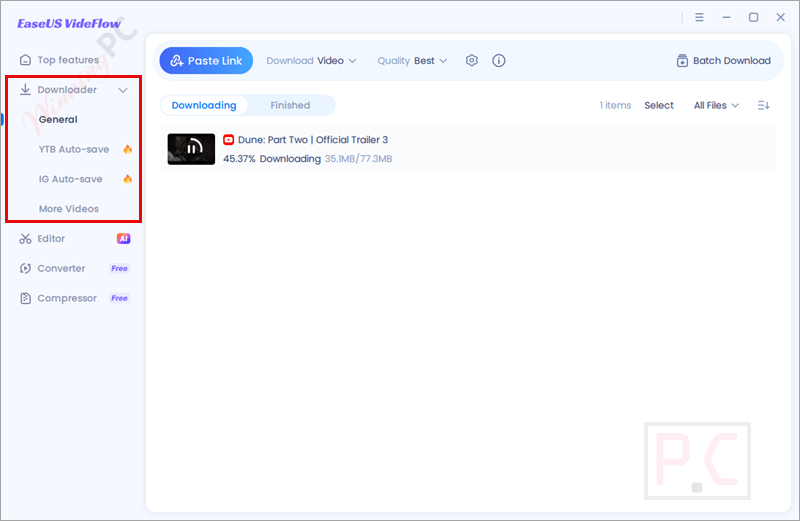
Task: Click the Paste Link button
Action: point(206,61)
